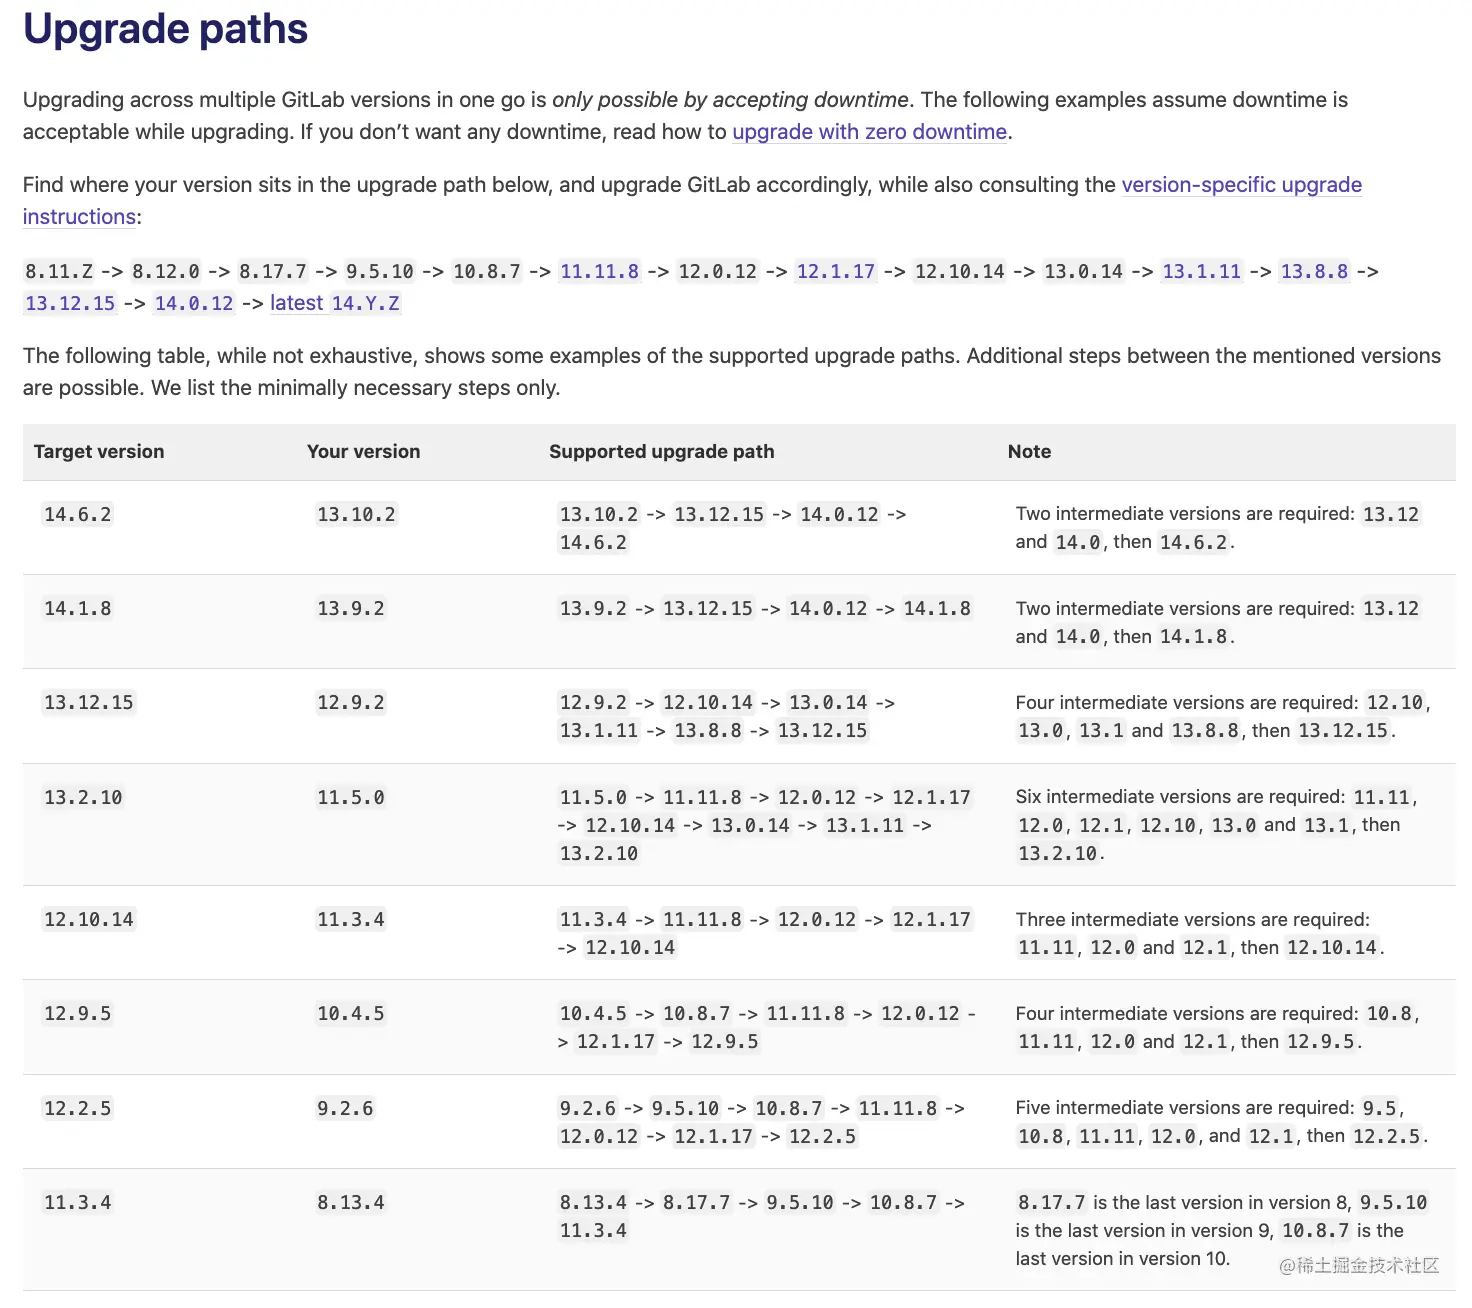Viewport: 1472px width, 1308px height.
Task: Click the note starting 'Five intermediate versions'
Action: 1222,1122
